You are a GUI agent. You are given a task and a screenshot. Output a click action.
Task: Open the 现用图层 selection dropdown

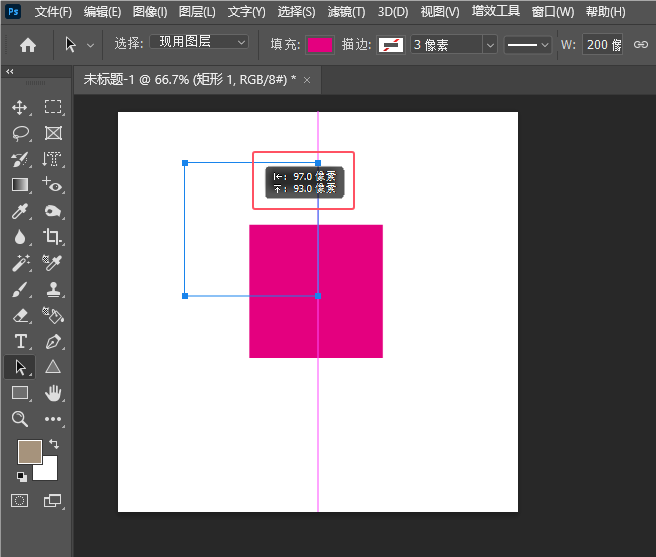[199, 43]
